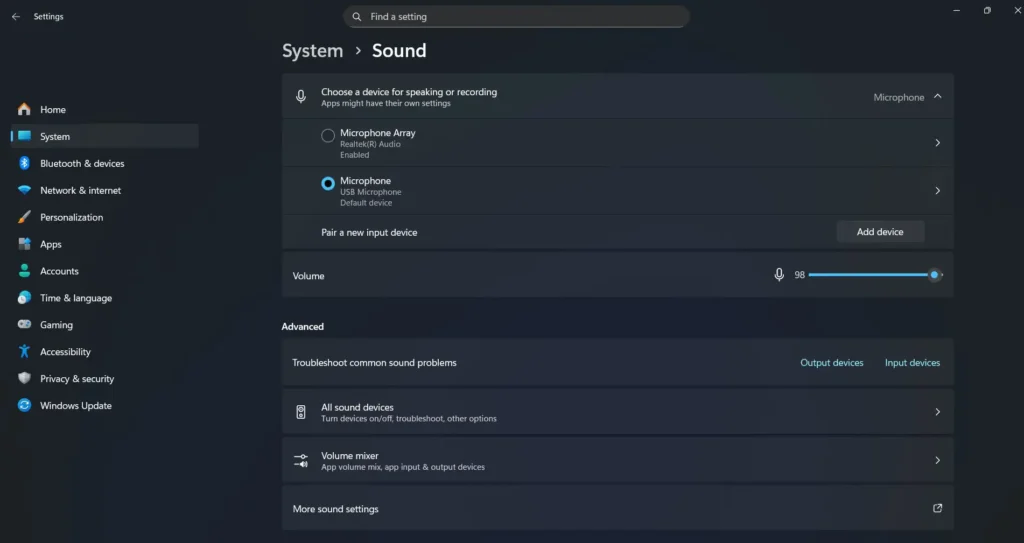The width and height of the screenshot is (1024, 543).
Task: Open the Volume mixer chevron
Action: [937, 461]
